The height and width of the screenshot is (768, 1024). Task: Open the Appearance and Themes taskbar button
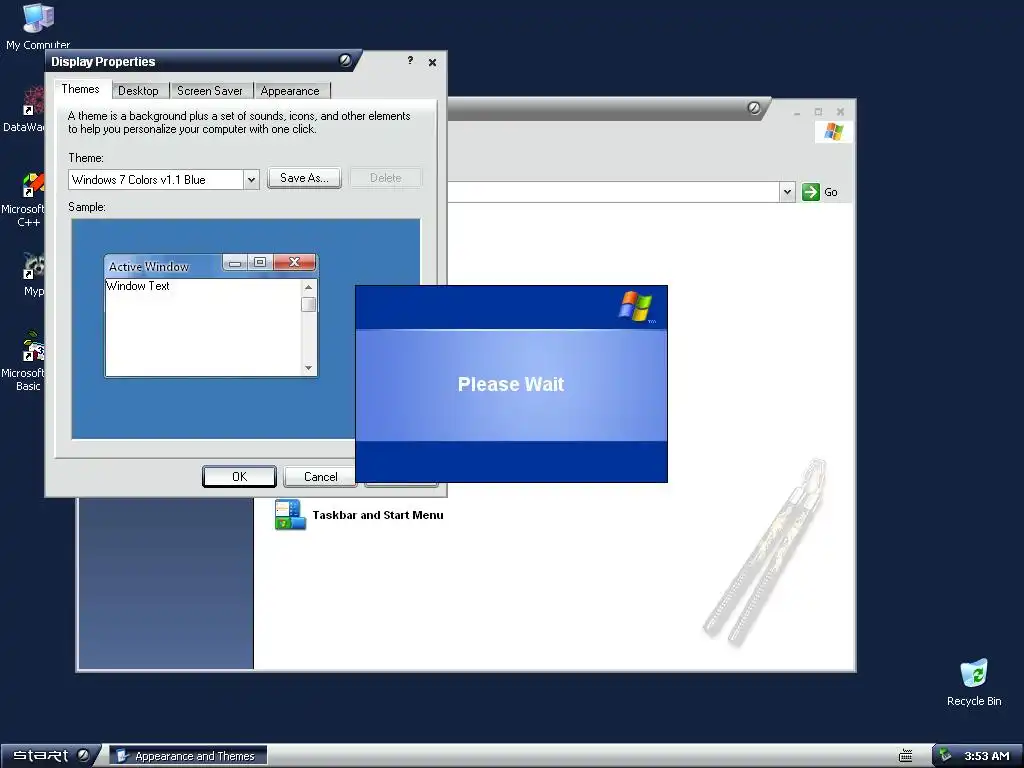click(x=188, y=756)
